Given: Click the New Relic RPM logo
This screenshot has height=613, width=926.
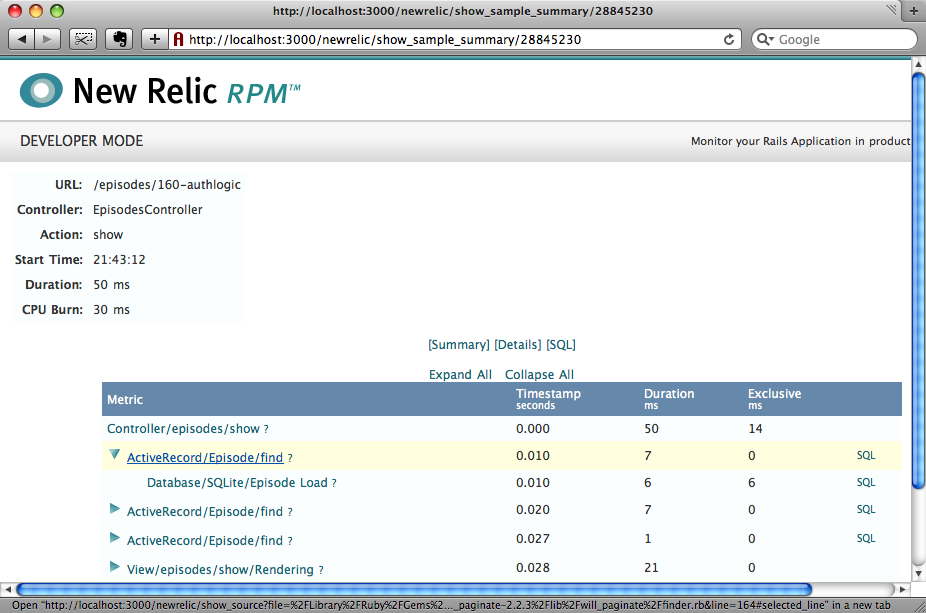Looking at the screenshot, I should (160, 90).
